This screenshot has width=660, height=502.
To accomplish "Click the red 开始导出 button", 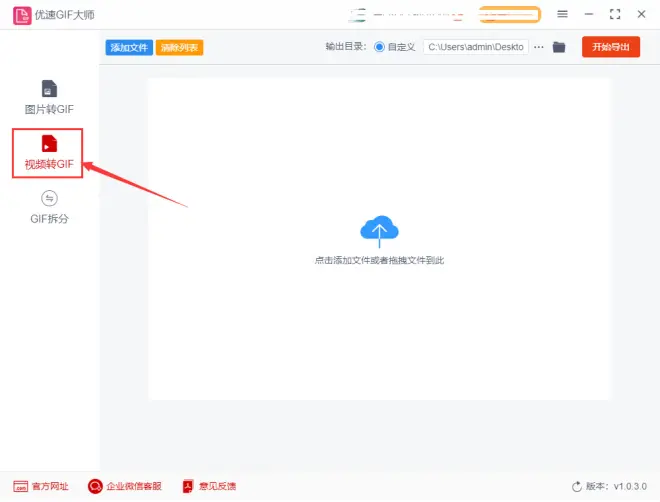I will click(x=611, y=47).
